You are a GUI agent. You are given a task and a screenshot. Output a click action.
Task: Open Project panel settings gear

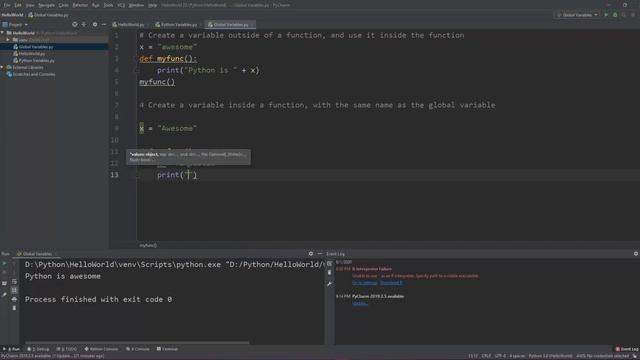[x=95, y=24]
